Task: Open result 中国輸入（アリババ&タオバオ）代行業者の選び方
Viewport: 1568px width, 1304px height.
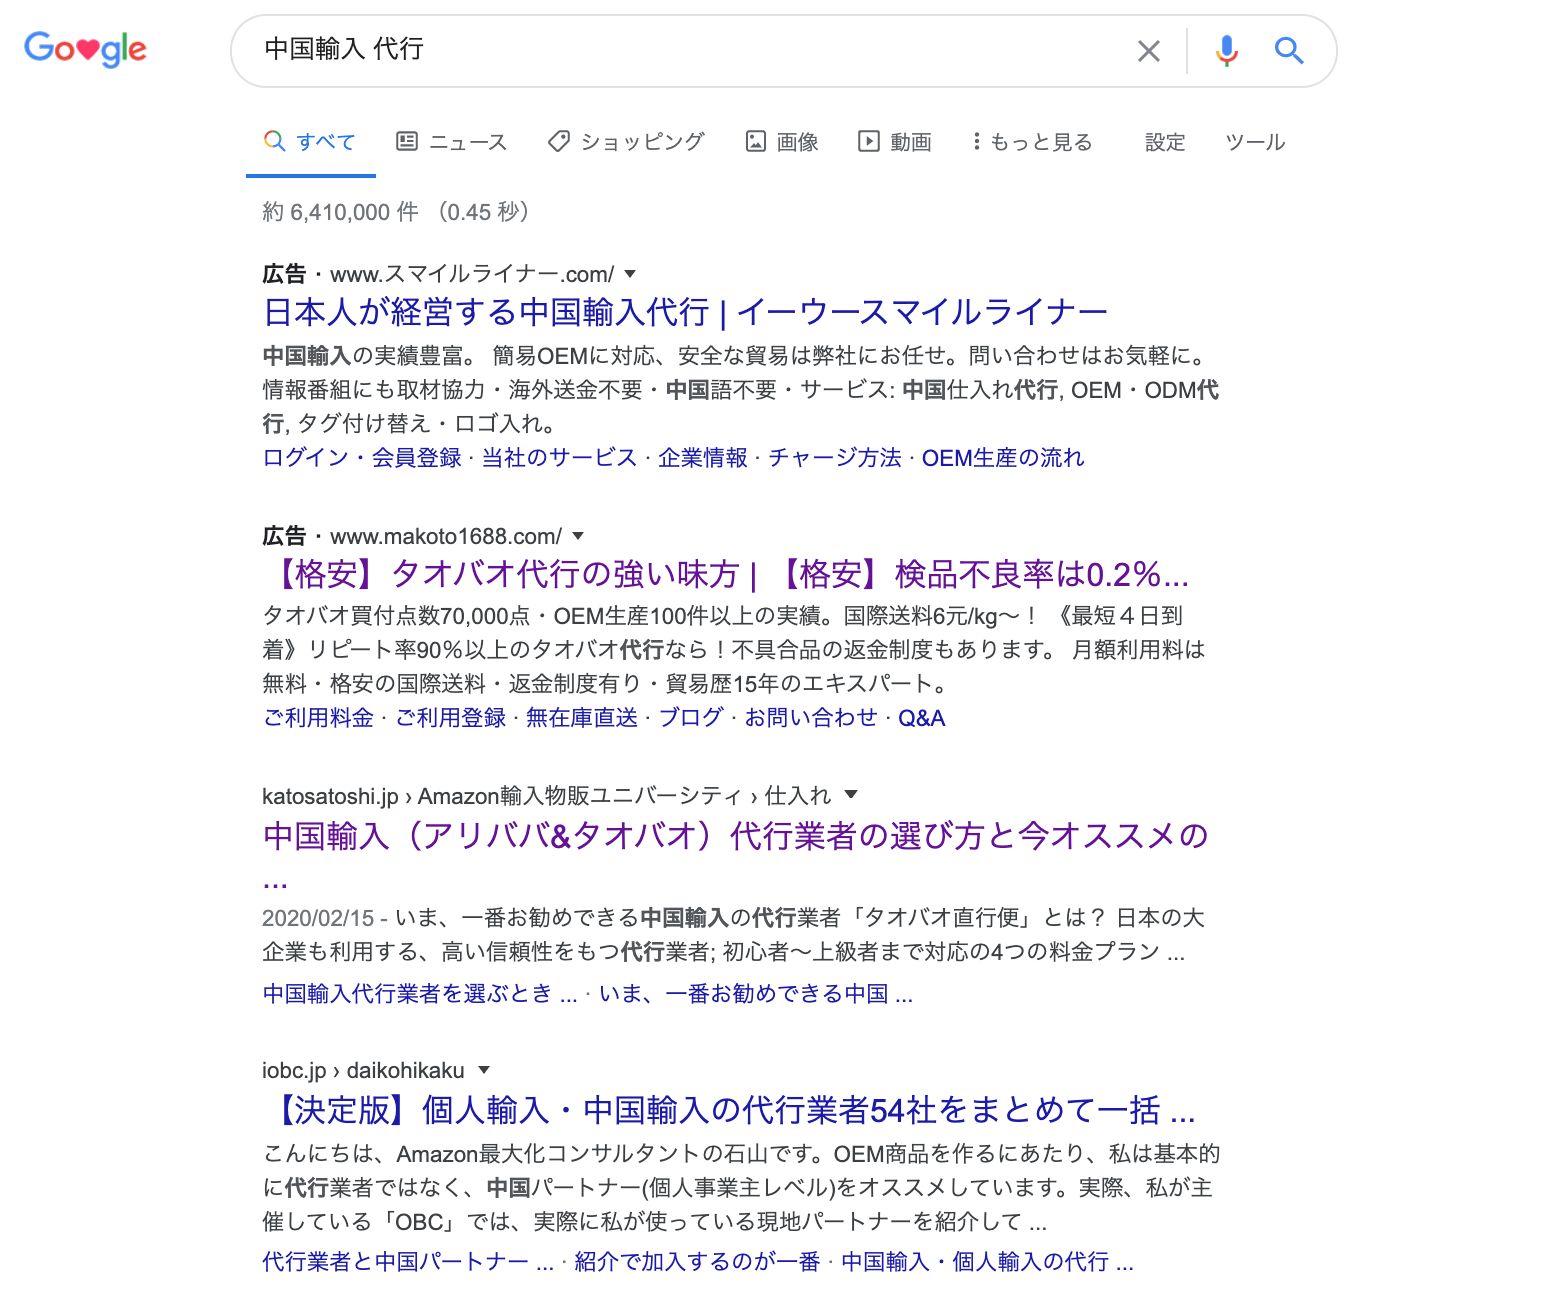Action: 736,836
